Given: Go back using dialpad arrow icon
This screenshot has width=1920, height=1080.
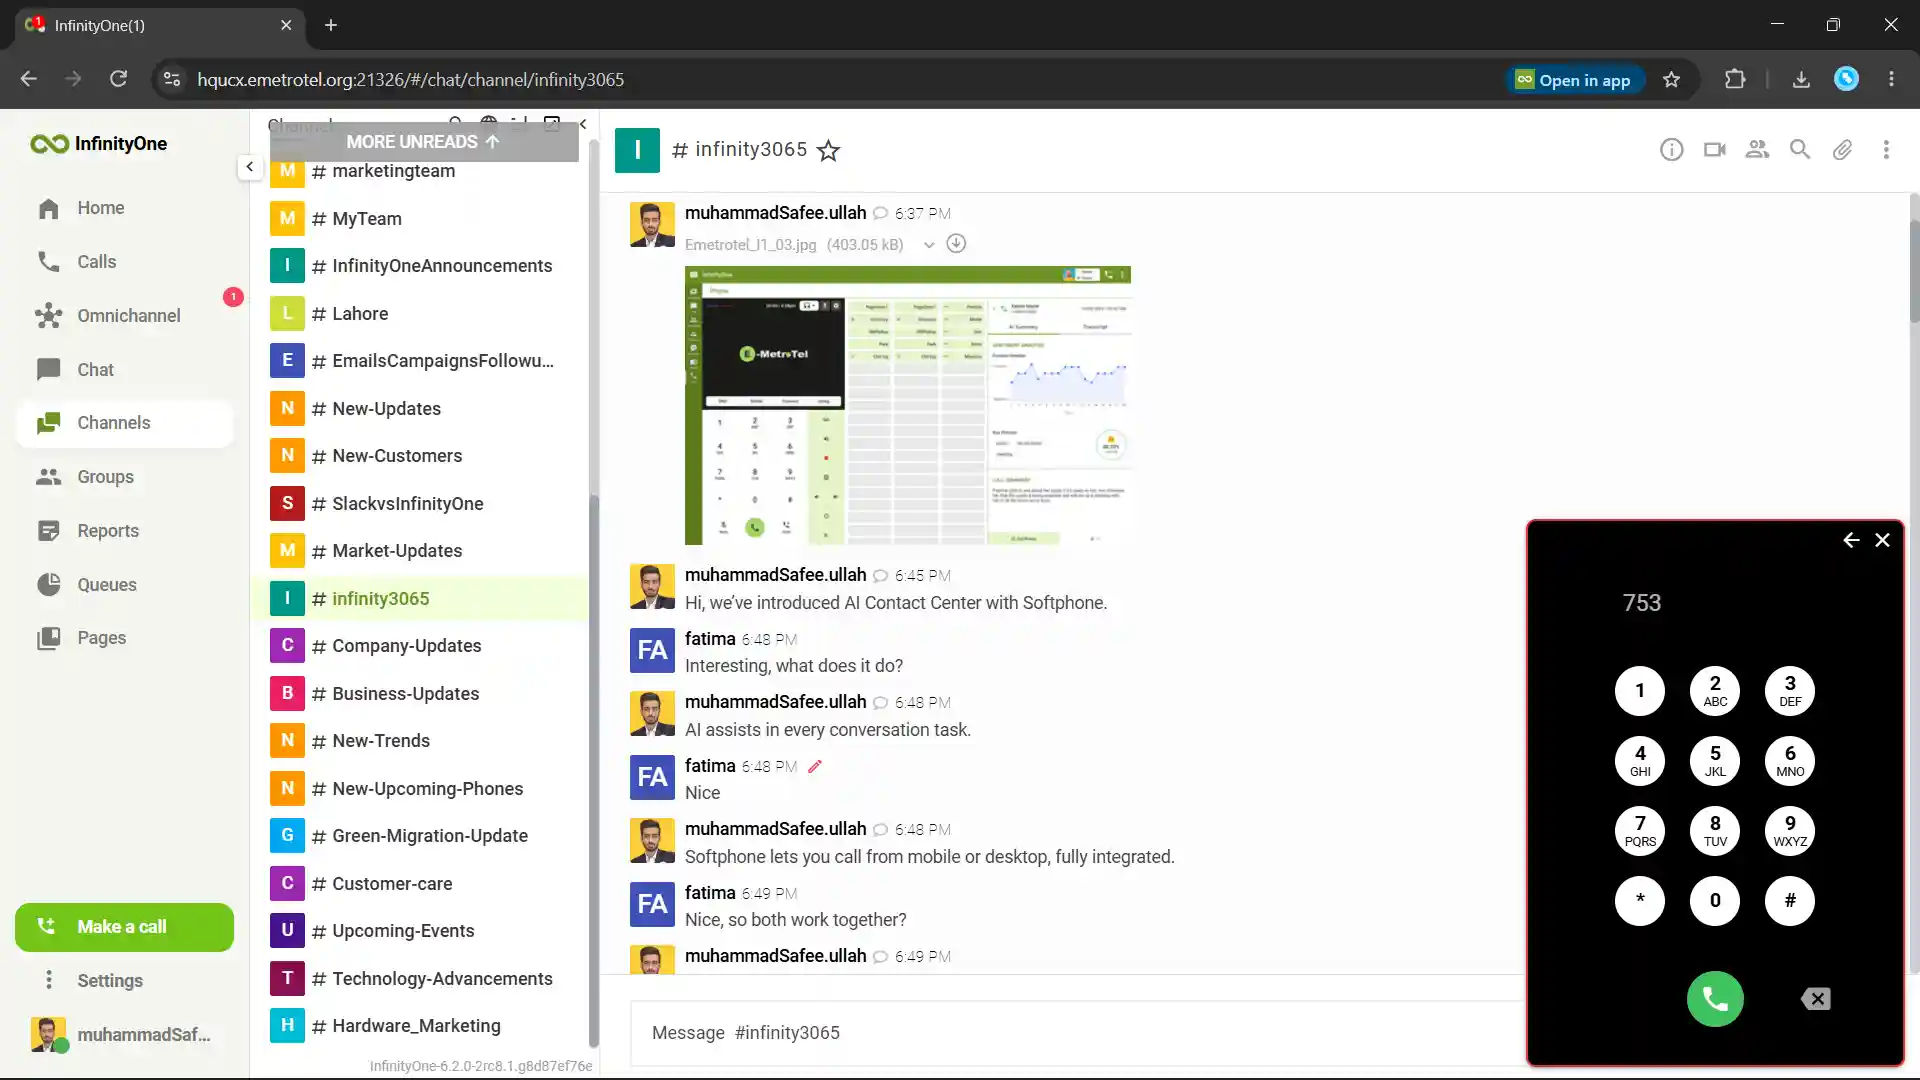Looking at the screenshot, I should (1851, 540).
